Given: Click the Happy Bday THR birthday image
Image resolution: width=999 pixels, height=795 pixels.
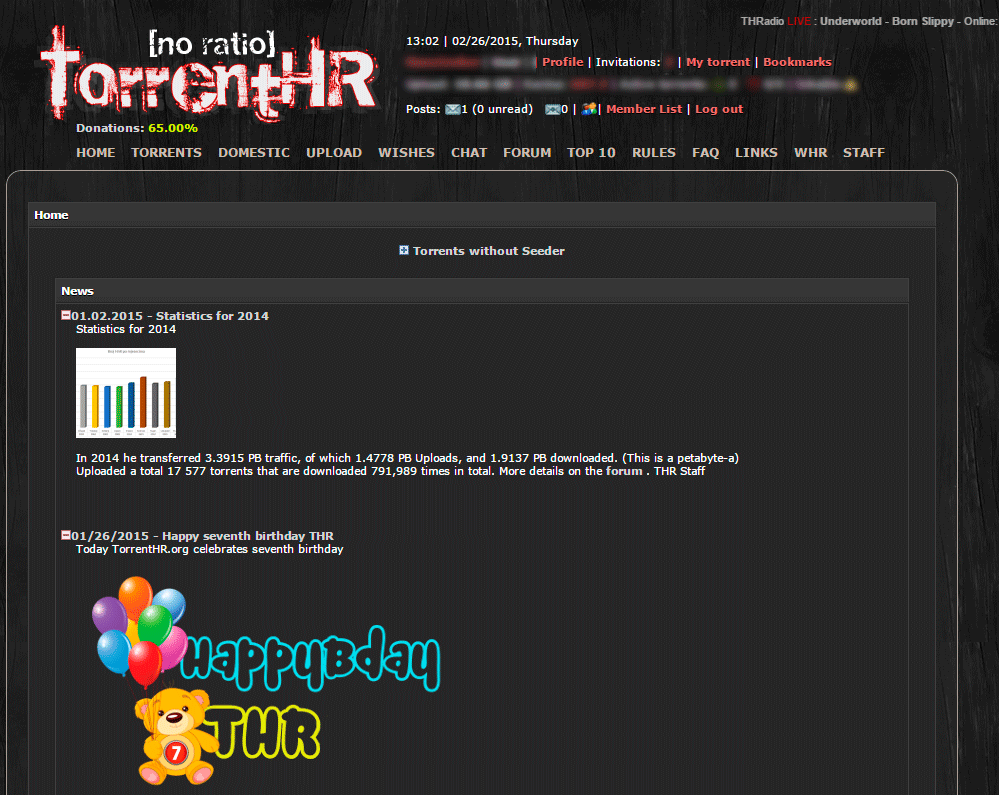Looking at the screenshot, I should coord(266,680).
